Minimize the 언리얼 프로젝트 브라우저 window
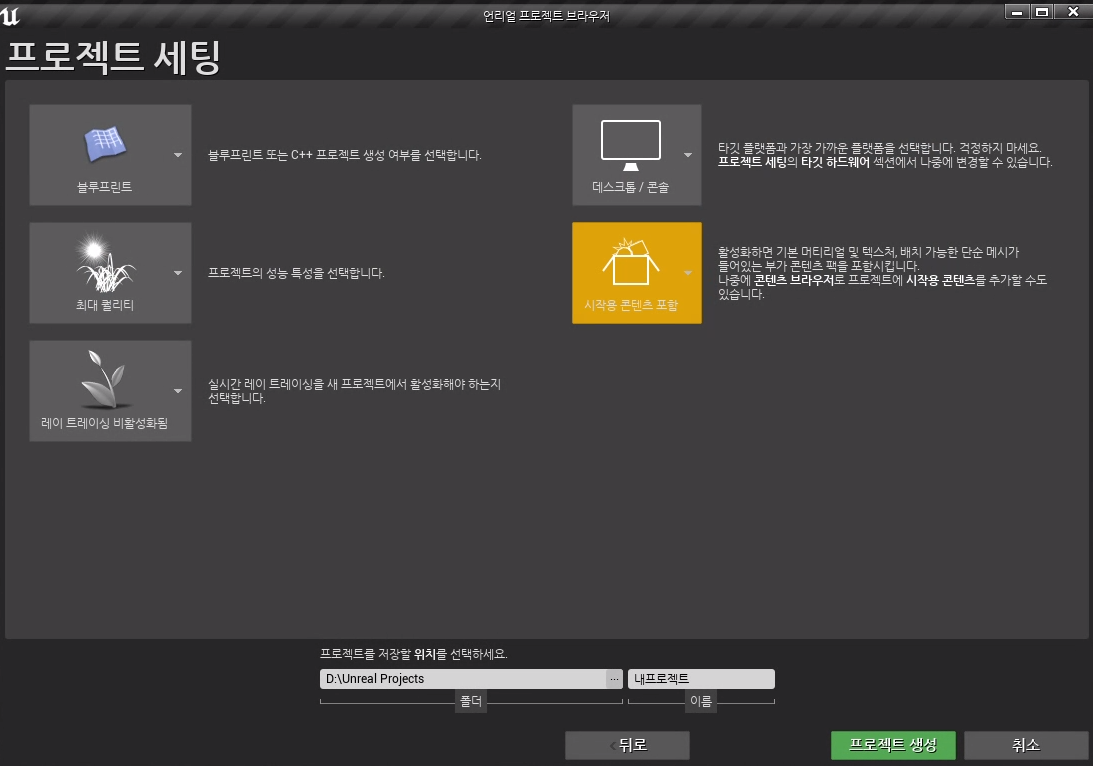The height and width of the screenshot is (766, 1093). (x=1017, y=12)
